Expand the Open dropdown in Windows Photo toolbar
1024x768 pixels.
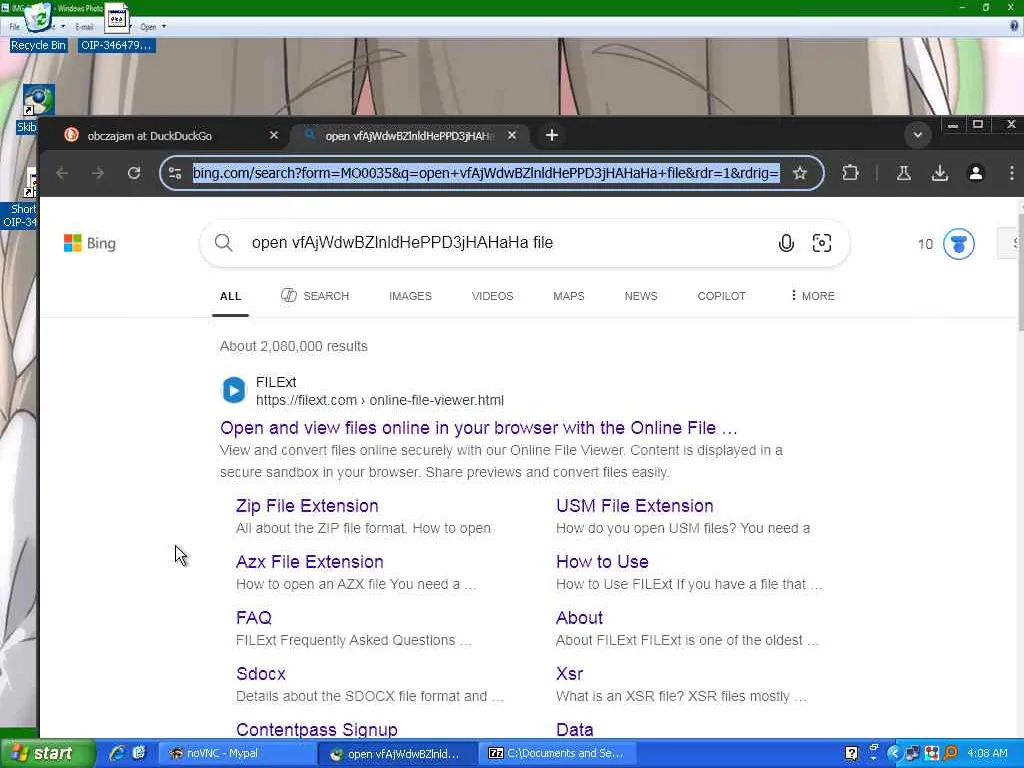(164, 27)
